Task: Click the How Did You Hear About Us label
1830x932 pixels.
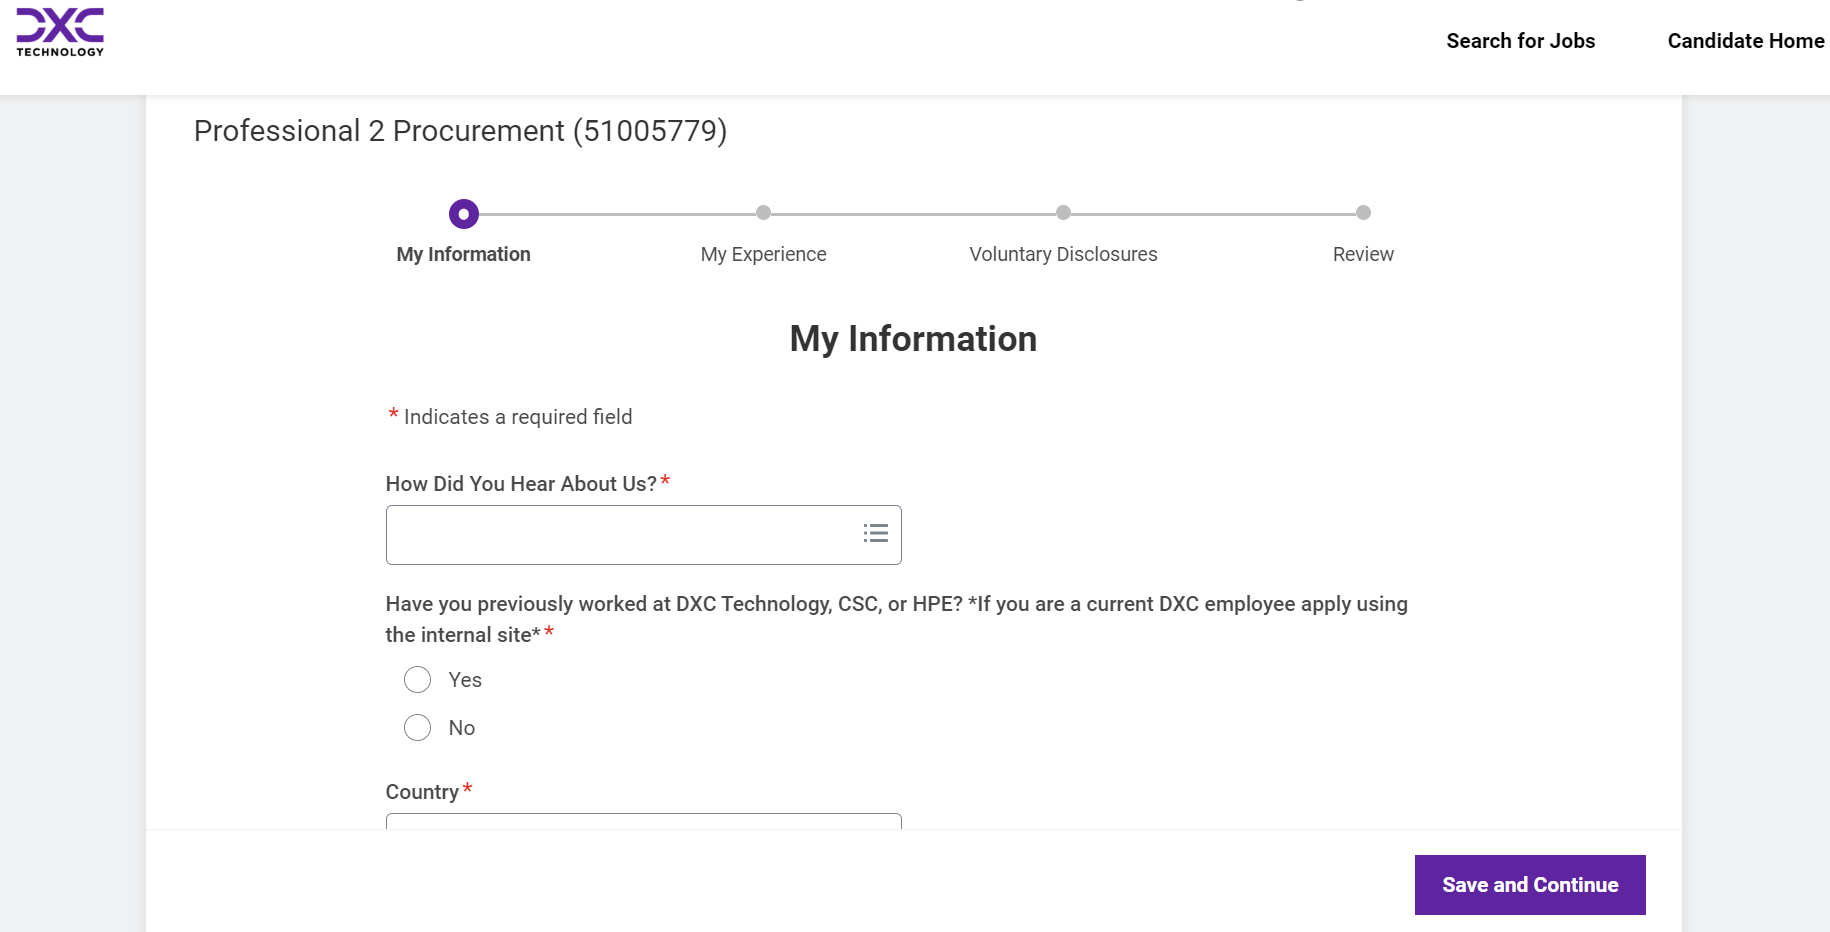Action: click(521, 484)
